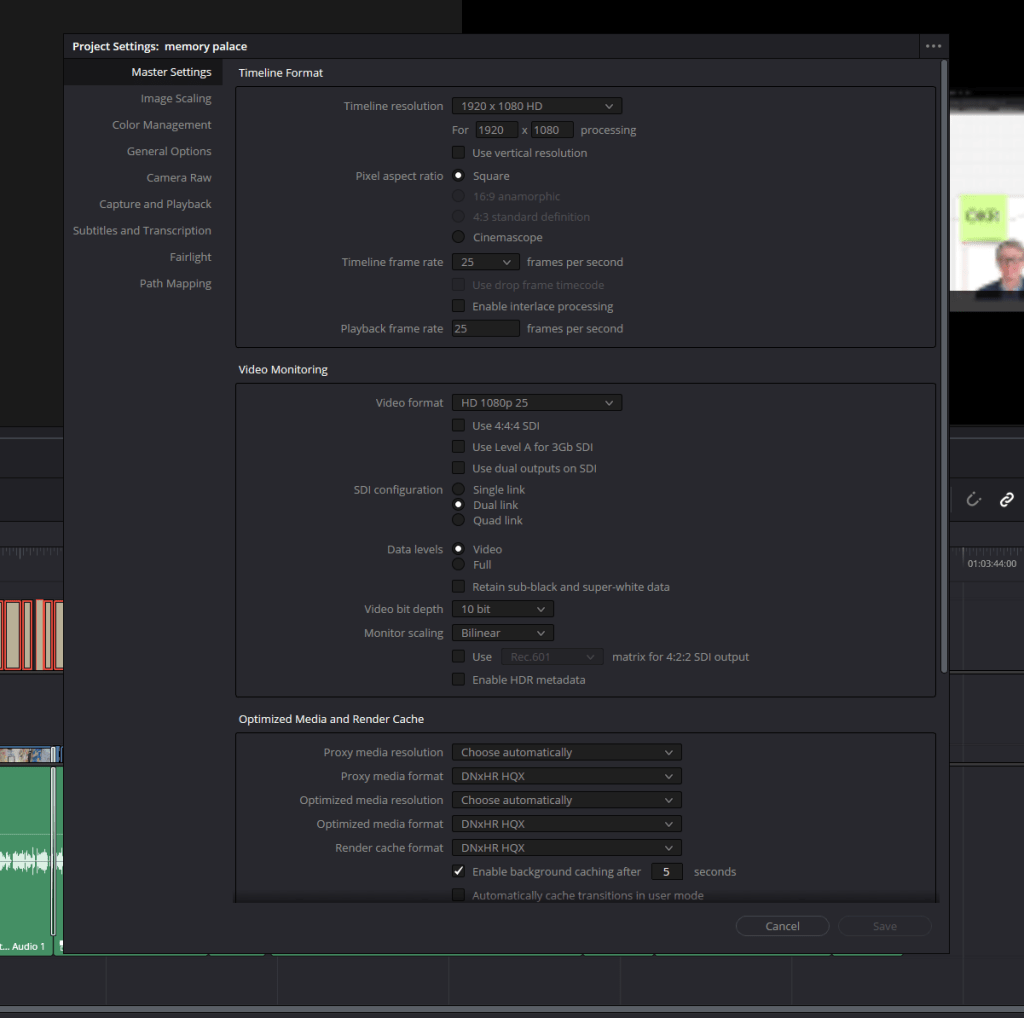Click the settings panel vertical scrollbar
The height and width of the screenshot is (1018, 1024).
coord(944,366)
